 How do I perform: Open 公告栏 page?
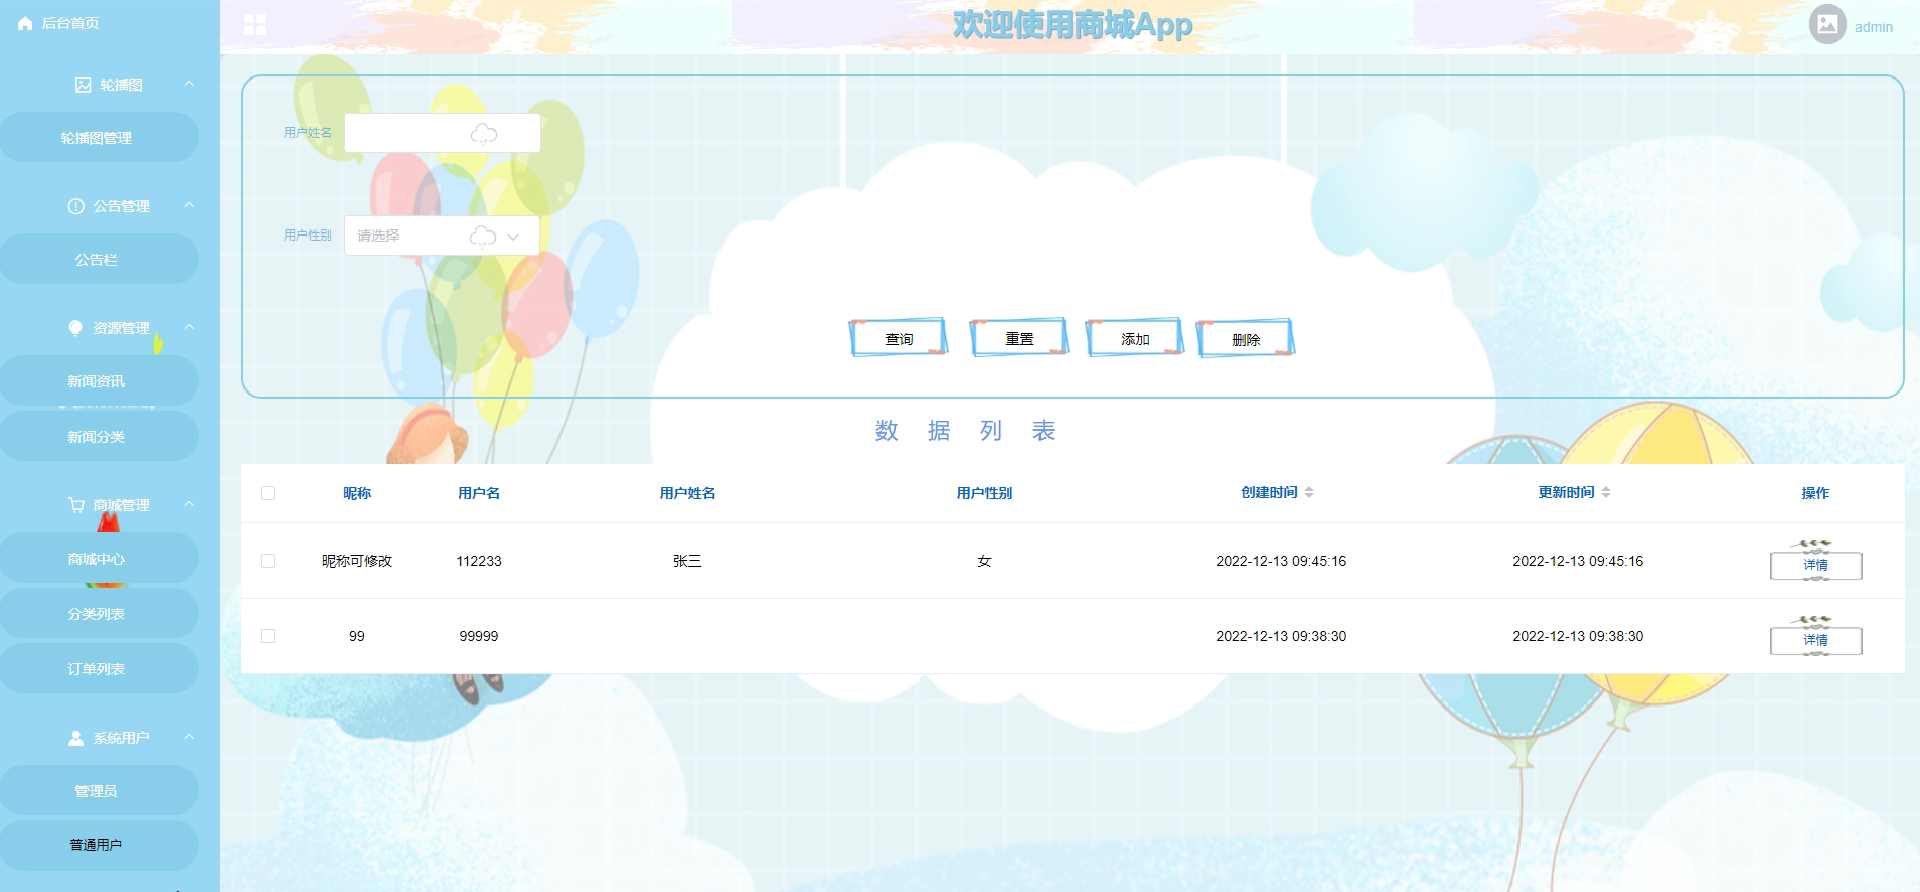tap(97, 260)
